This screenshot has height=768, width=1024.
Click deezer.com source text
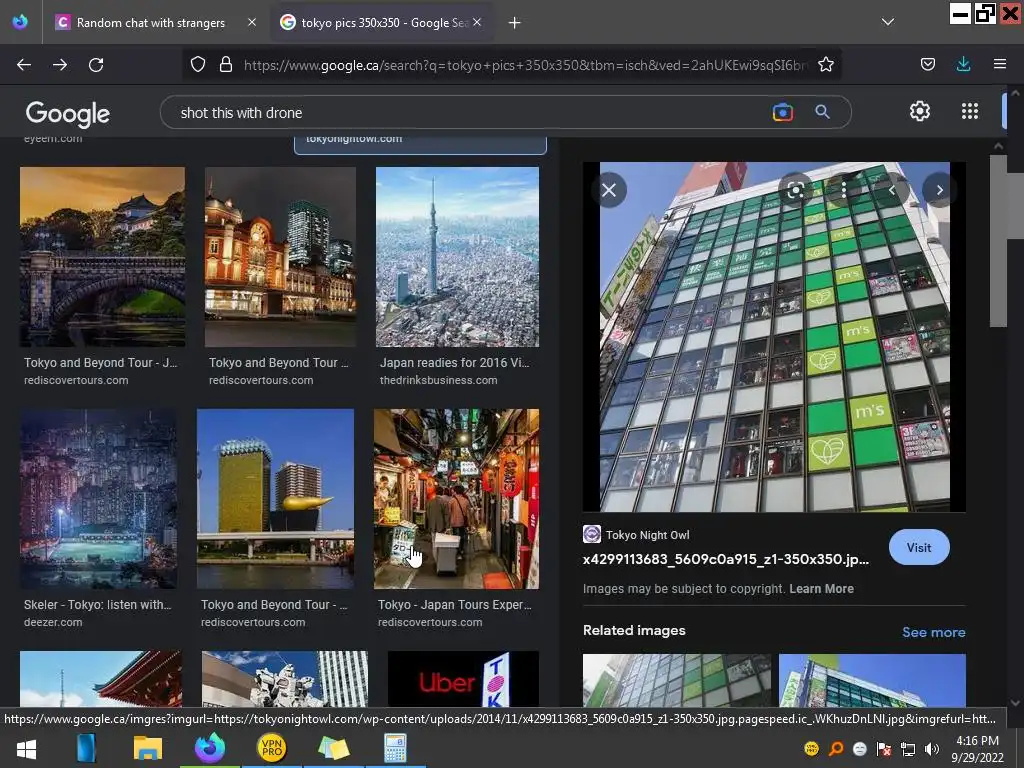(53, 622)
